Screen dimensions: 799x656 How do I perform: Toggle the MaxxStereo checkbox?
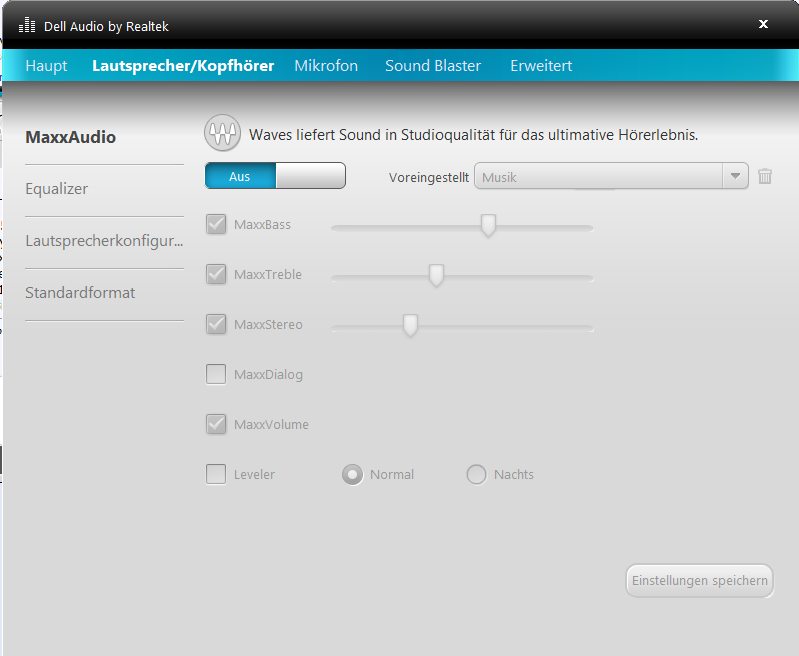click(x=216, y=324)
